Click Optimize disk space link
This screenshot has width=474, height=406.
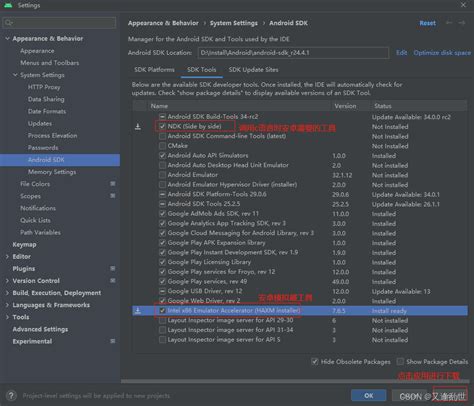coord(442,53)
